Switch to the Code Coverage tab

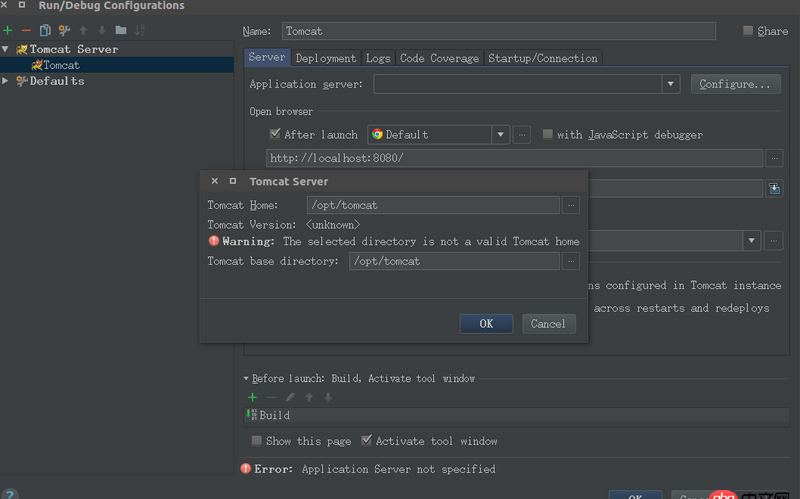pyautogui.click(x=439, y=58)
